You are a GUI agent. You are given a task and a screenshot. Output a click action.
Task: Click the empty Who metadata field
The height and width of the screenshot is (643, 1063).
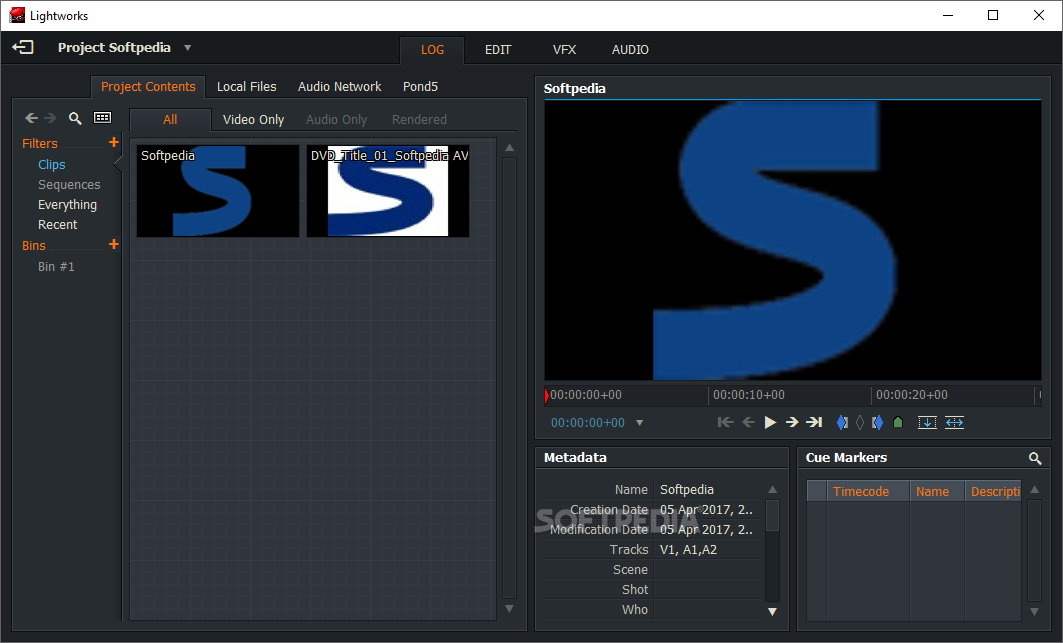tap(707, 610)
